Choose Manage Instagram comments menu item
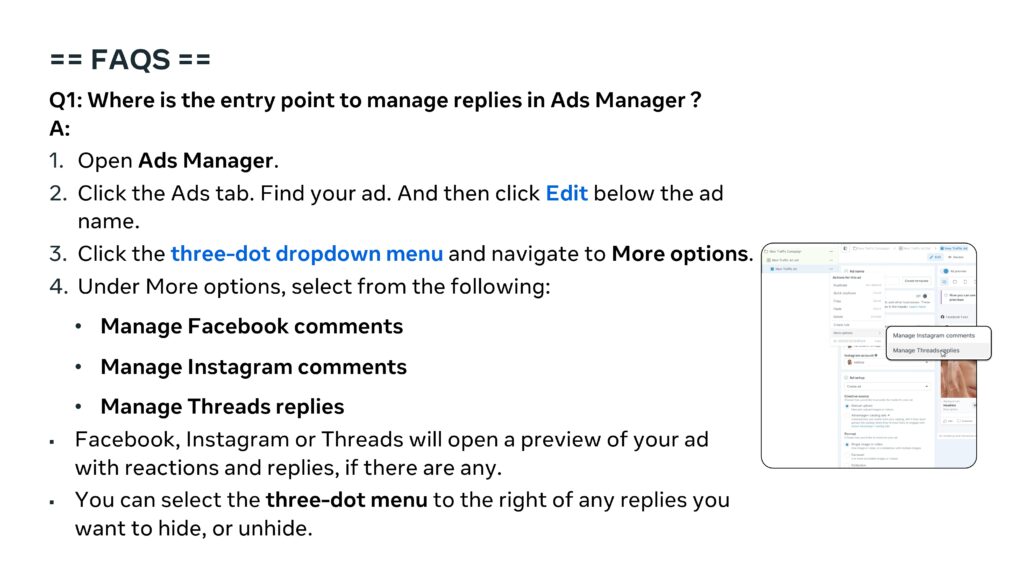The height and width of the screenshot is (576, 1024). pyautogui.click(x=933, y=336)
